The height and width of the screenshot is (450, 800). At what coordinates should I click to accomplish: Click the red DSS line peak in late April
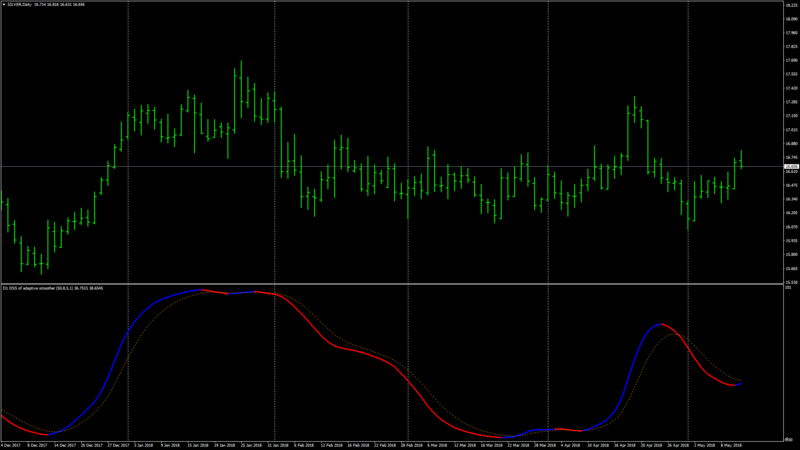(662, 324)
